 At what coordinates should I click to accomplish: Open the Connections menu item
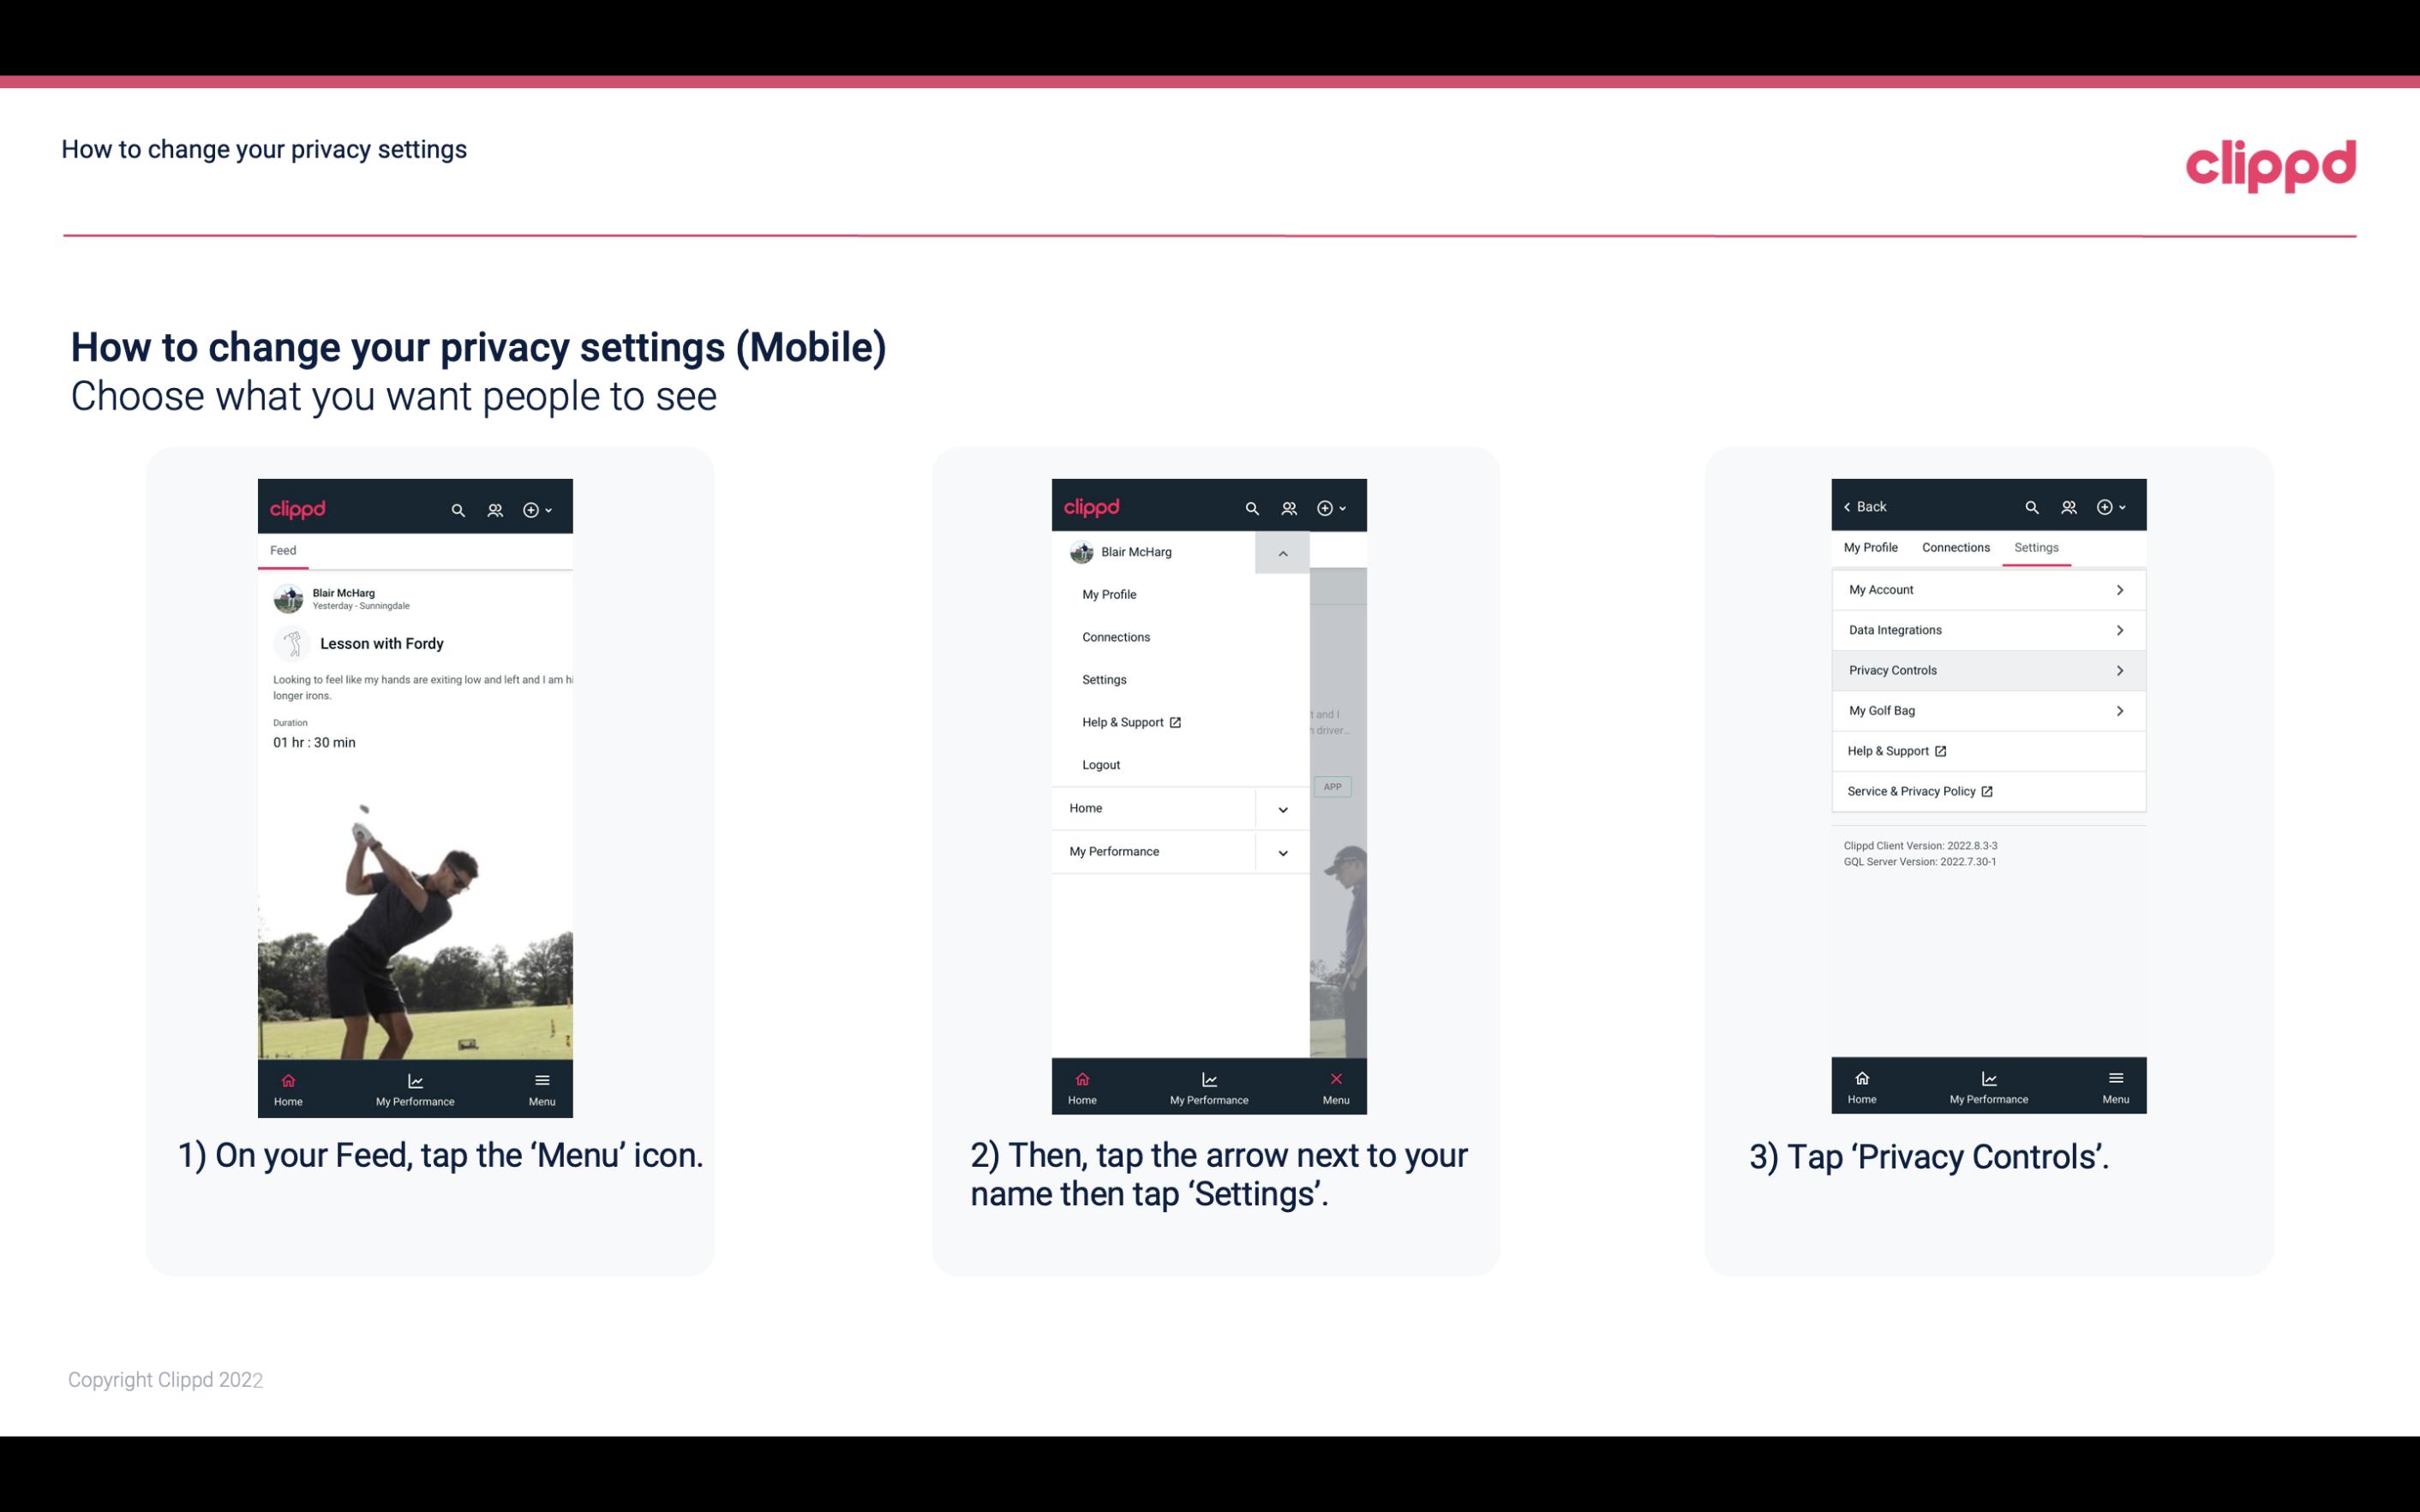[x=1115, y=636]
